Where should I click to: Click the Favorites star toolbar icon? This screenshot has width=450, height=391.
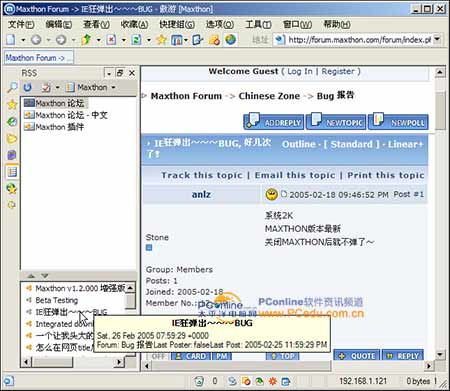click(x=161, y=40)
